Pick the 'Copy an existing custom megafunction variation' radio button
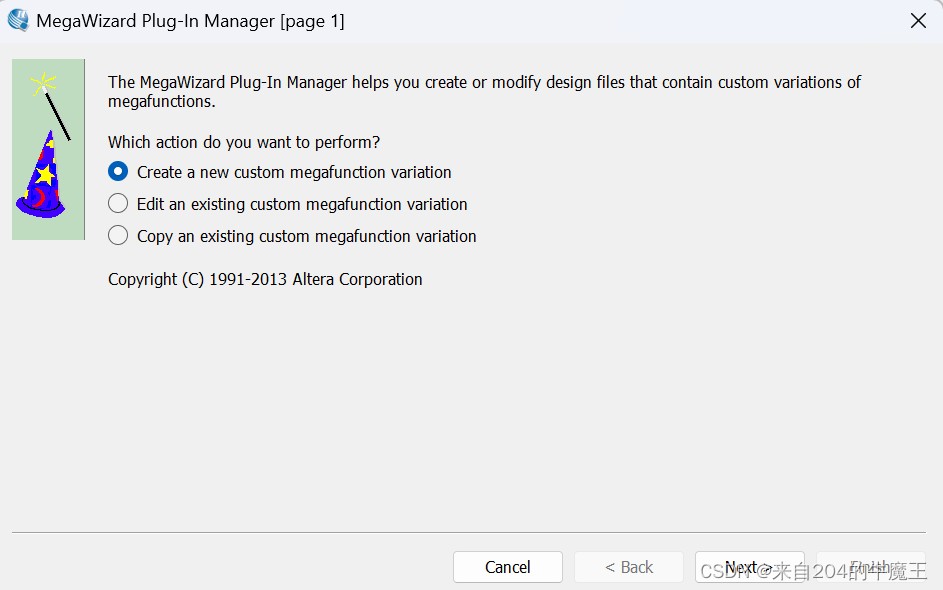Screen dimensions: 943x590 [x=118, y=236]
